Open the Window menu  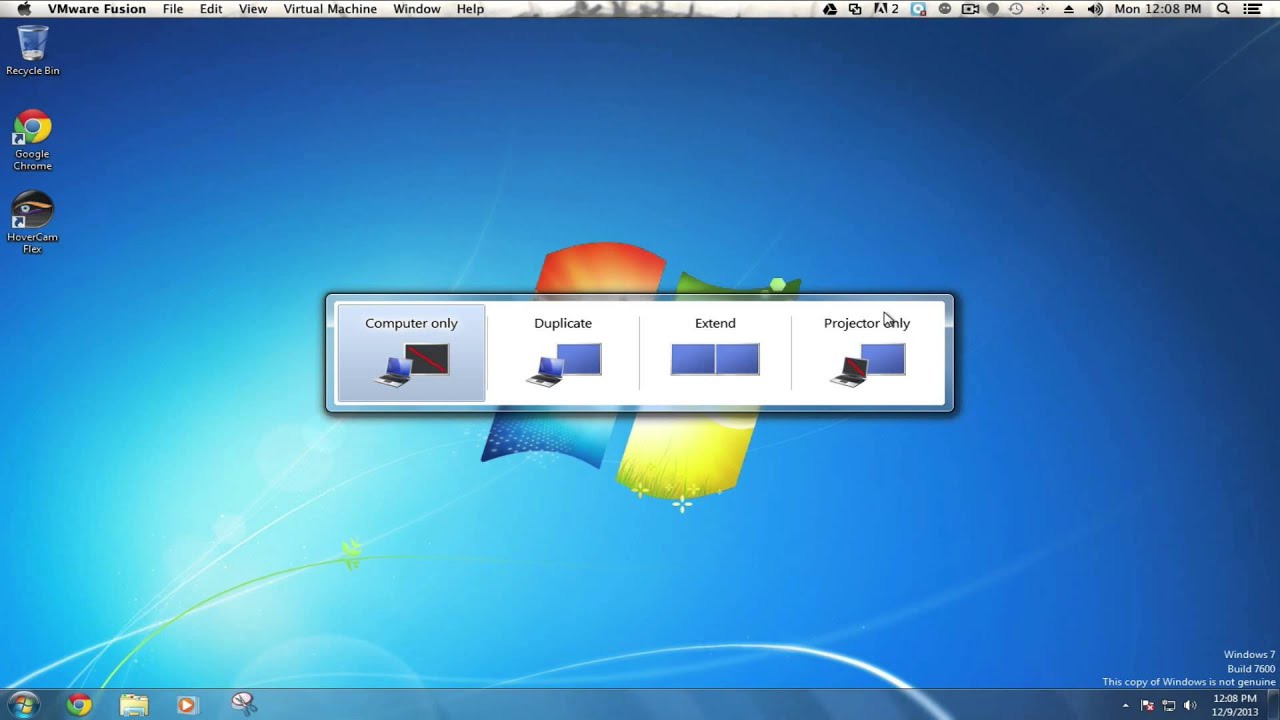click(x=417, y=9)
